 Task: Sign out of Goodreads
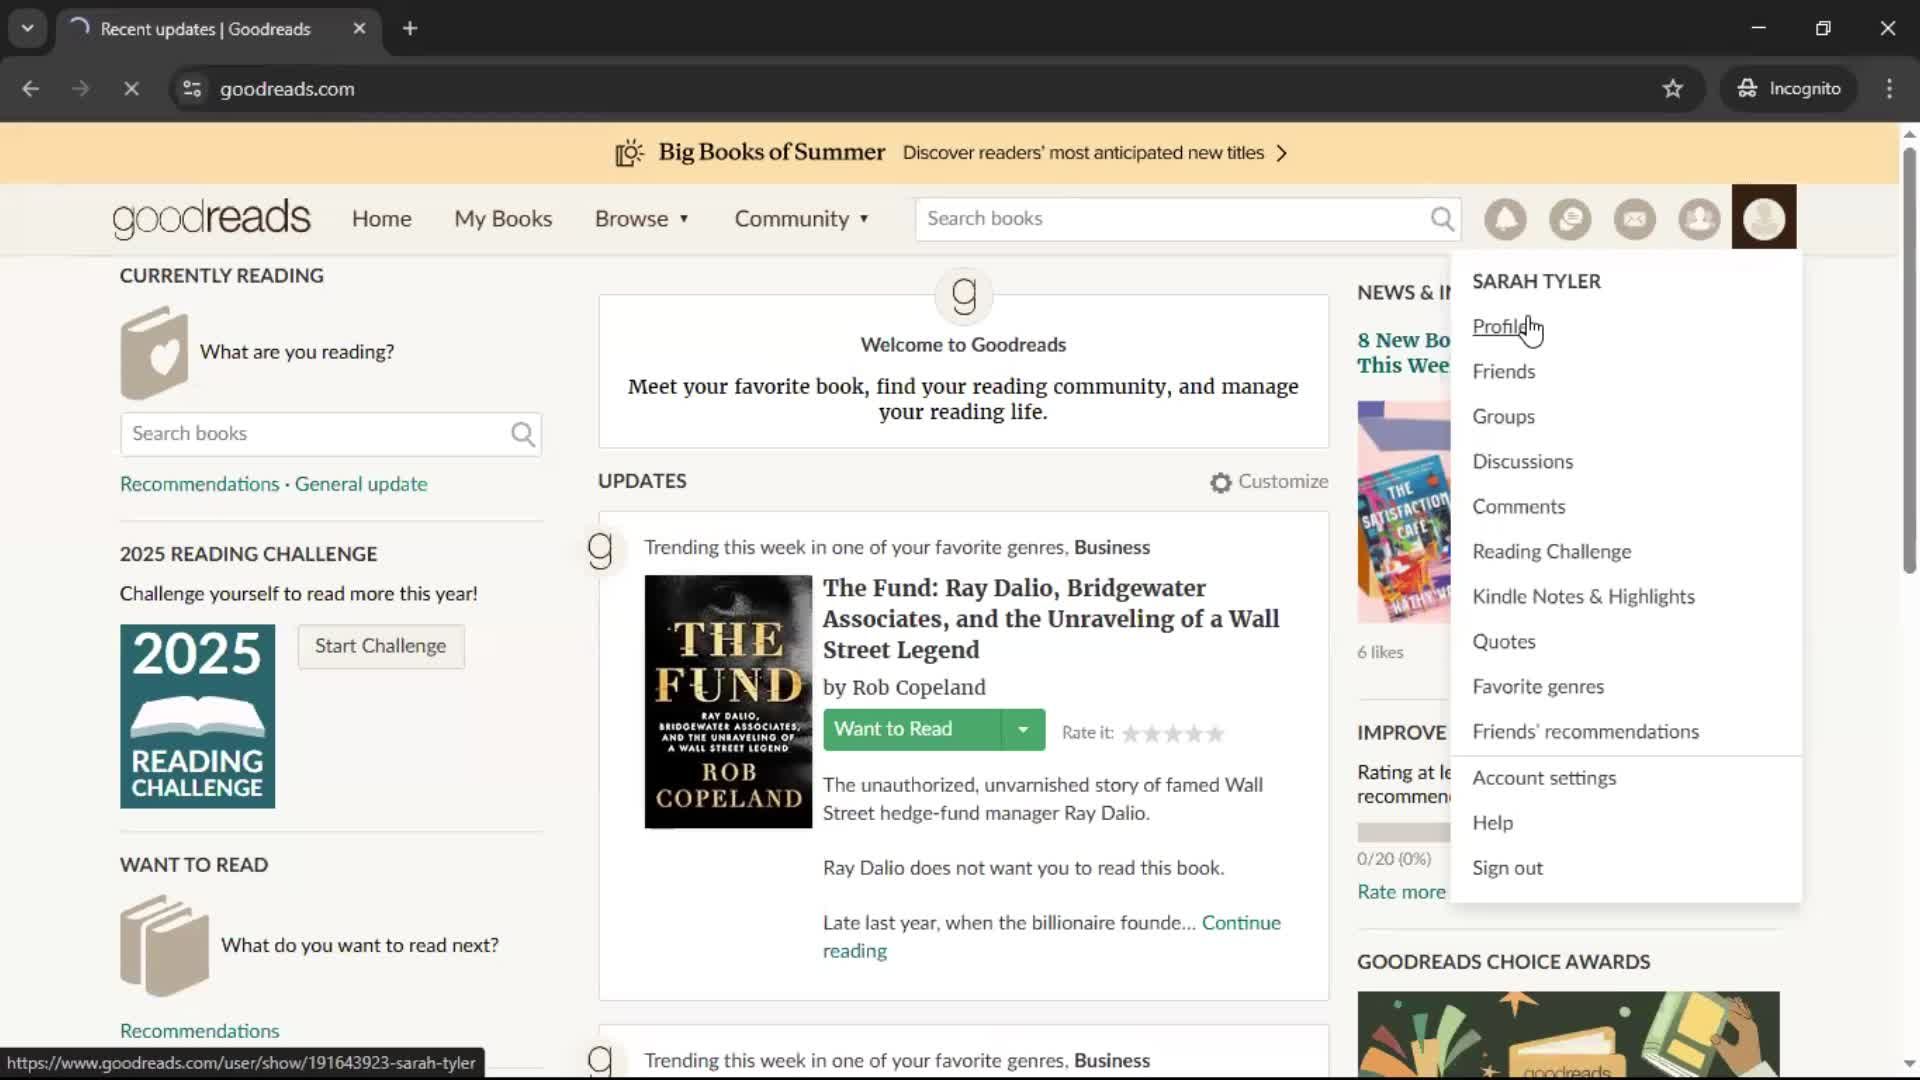[1508, 868]
